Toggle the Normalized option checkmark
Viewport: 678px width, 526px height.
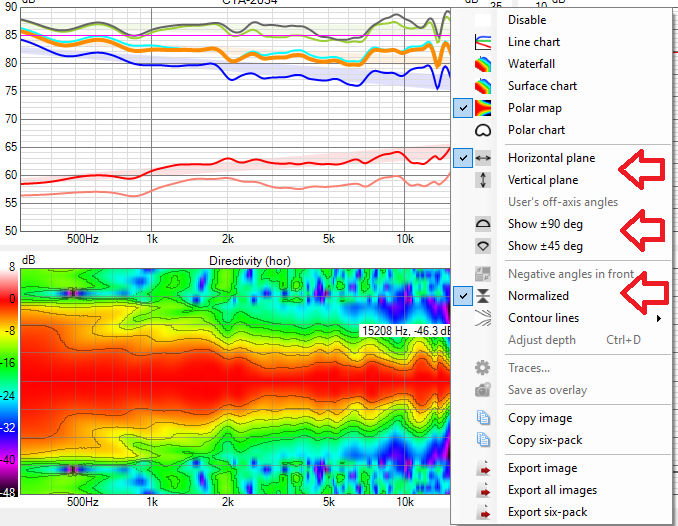tap(463, 296)
